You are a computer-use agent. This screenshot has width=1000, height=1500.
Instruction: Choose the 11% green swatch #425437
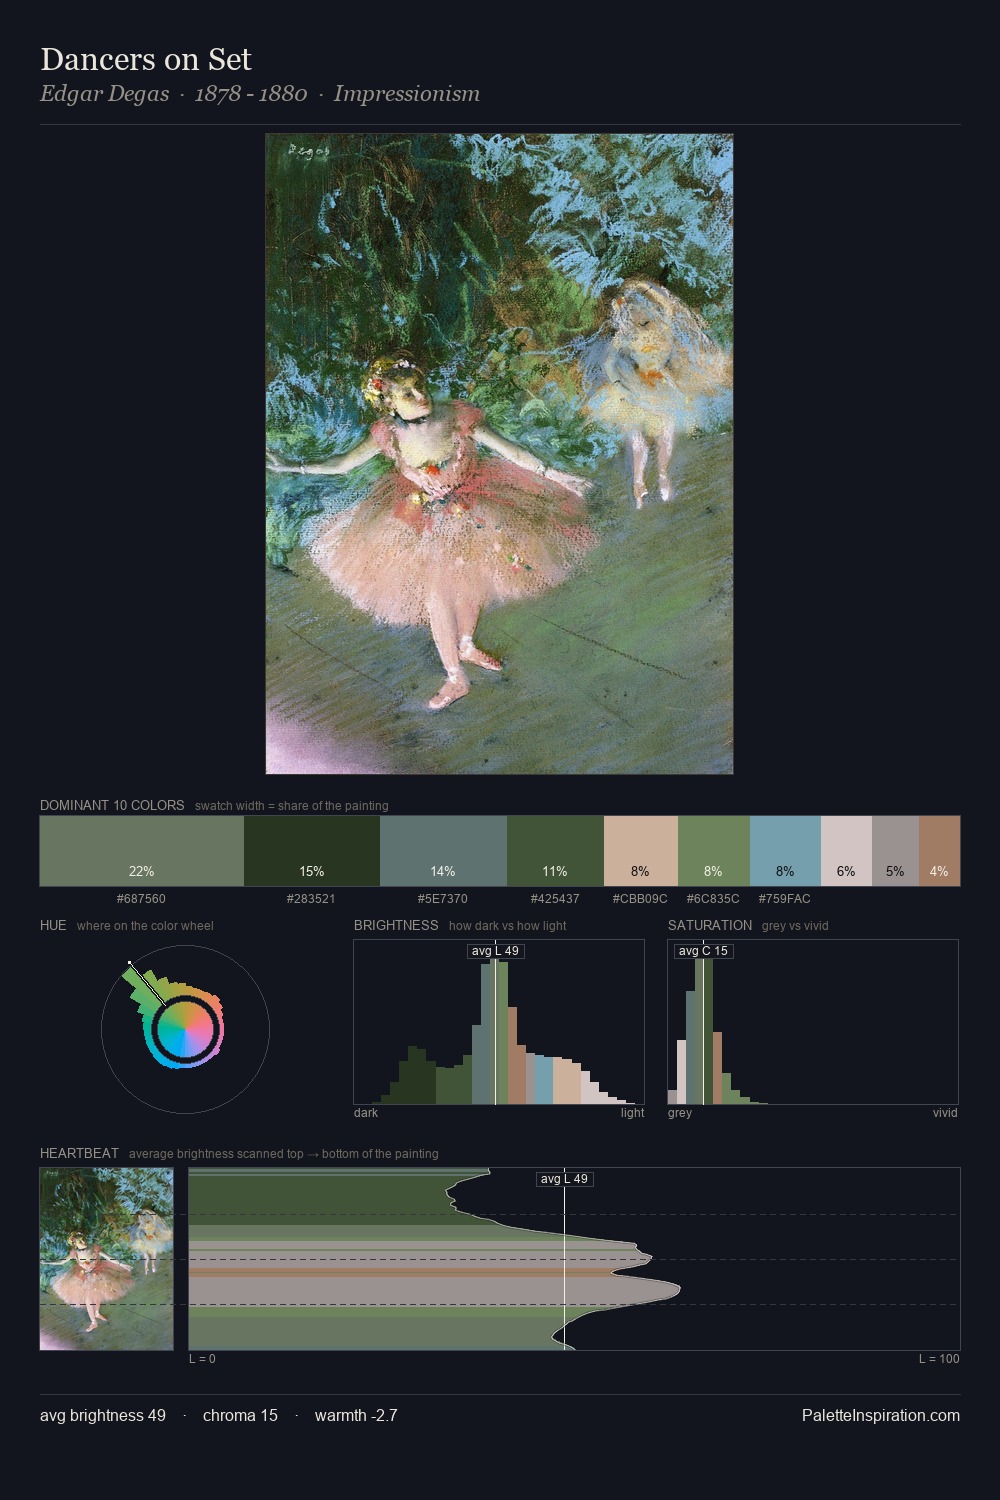555,851
